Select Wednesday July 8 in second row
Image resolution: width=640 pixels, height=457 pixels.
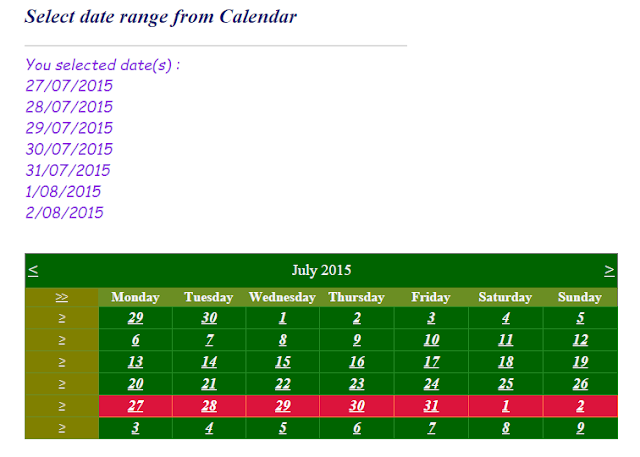(x=282, y=340)
